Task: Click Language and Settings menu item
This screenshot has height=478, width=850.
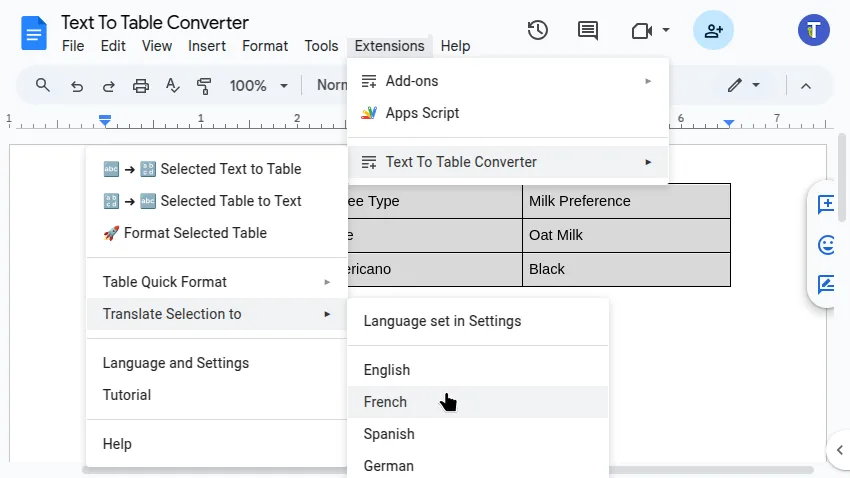Action: 176,363
